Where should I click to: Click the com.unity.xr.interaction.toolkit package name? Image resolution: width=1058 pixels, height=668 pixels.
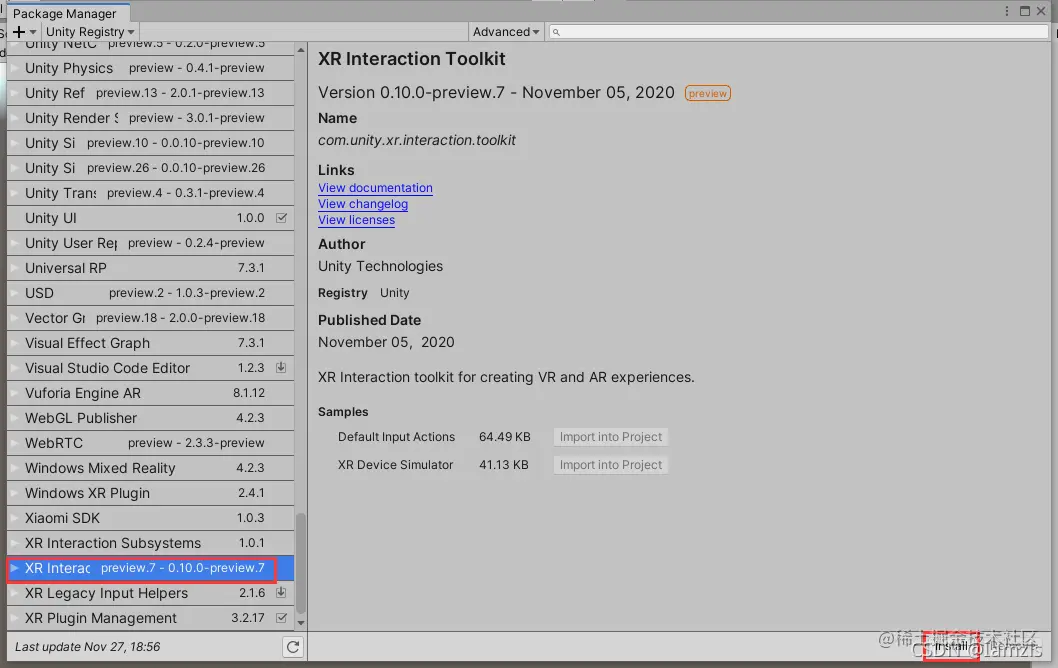[417, 140]
